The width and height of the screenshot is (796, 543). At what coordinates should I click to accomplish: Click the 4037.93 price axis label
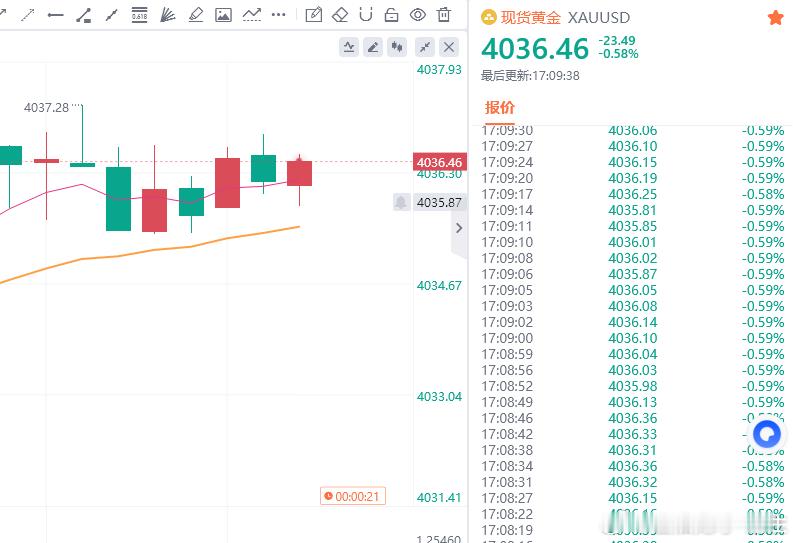coord(439,70)
